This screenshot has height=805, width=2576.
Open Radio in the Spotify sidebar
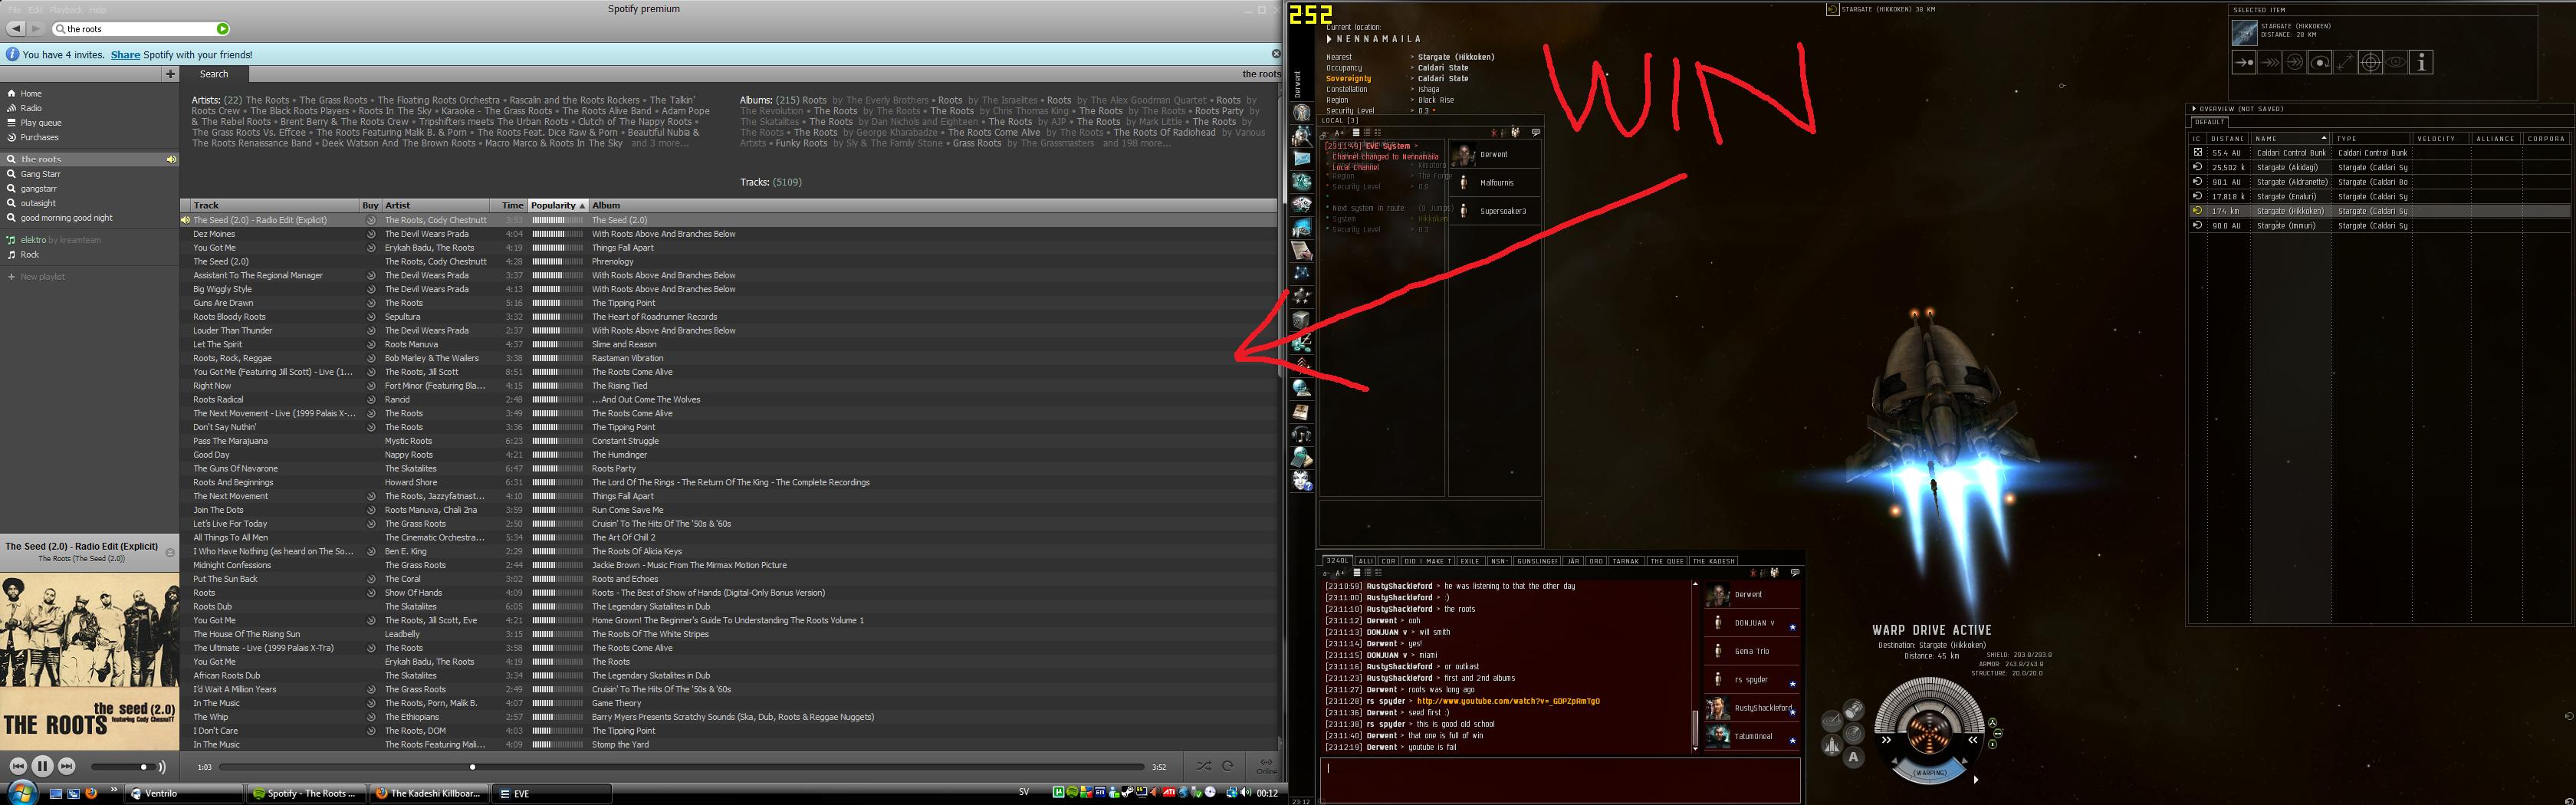tap(31, 108)
